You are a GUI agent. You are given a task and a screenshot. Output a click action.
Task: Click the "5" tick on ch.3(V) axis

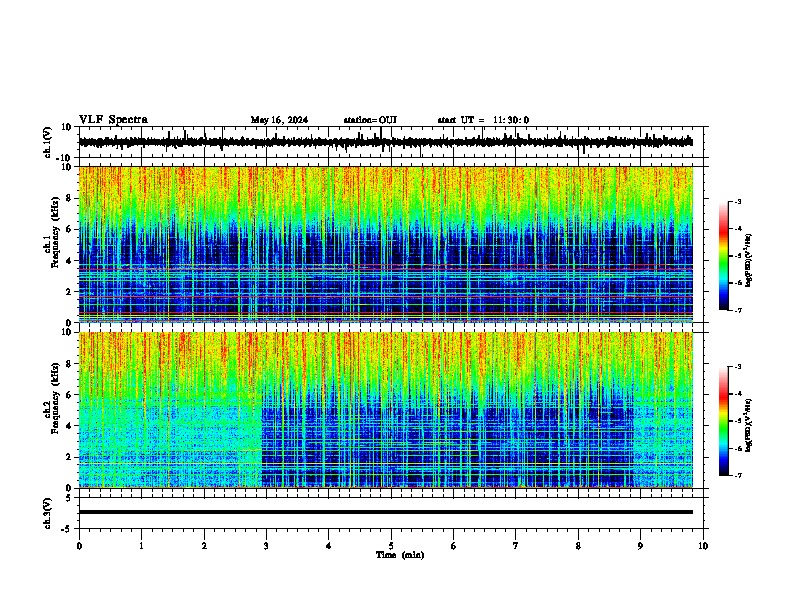[69, 497]
